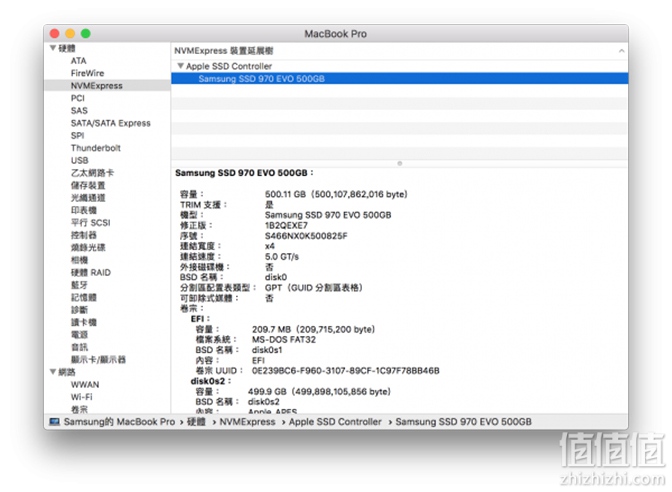Click the GPT partition map type value
The height and width of the screenshot is (492, 672).
pos(314,288)
